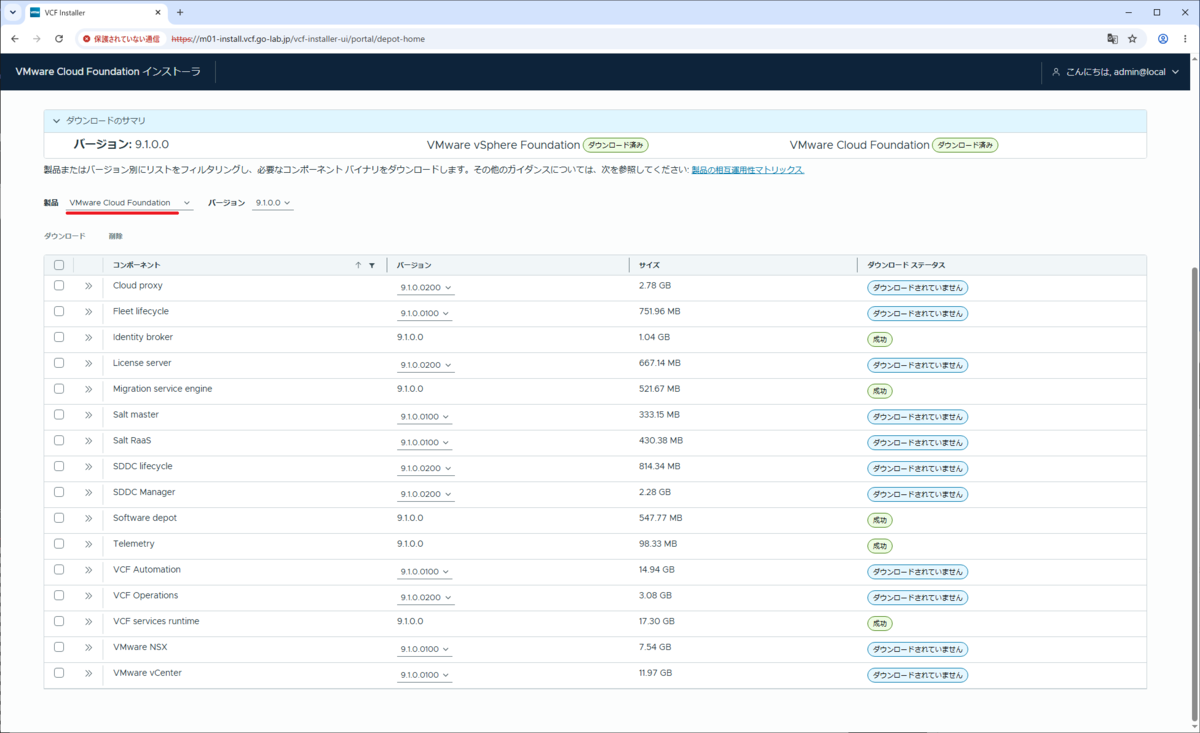Expand details for SDDC lifecycle row
Screen dimensions: 1200x733
(x=88, y=467)
